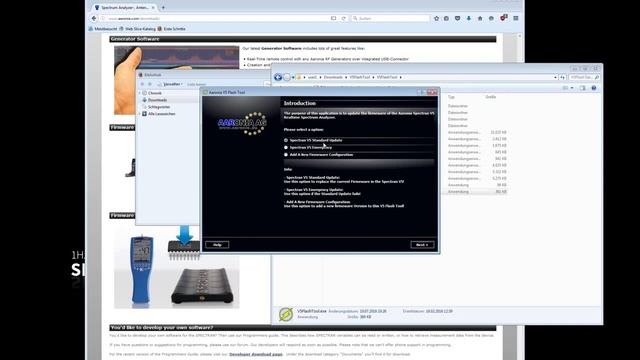Click the Help button in Flash Tool
Image resolution: width=640 pixels, height=360 pixels.
pos(217,245)
